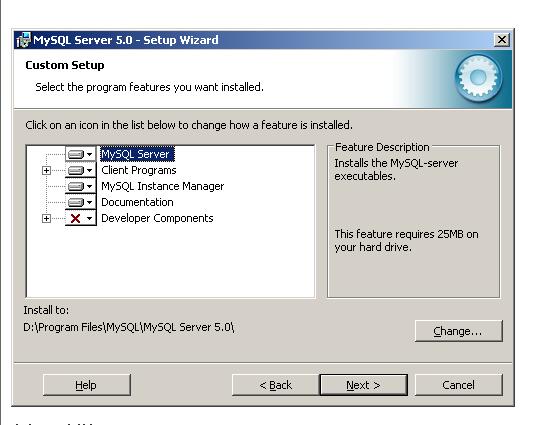Click the Next button to continue

[x=364, y=385]
